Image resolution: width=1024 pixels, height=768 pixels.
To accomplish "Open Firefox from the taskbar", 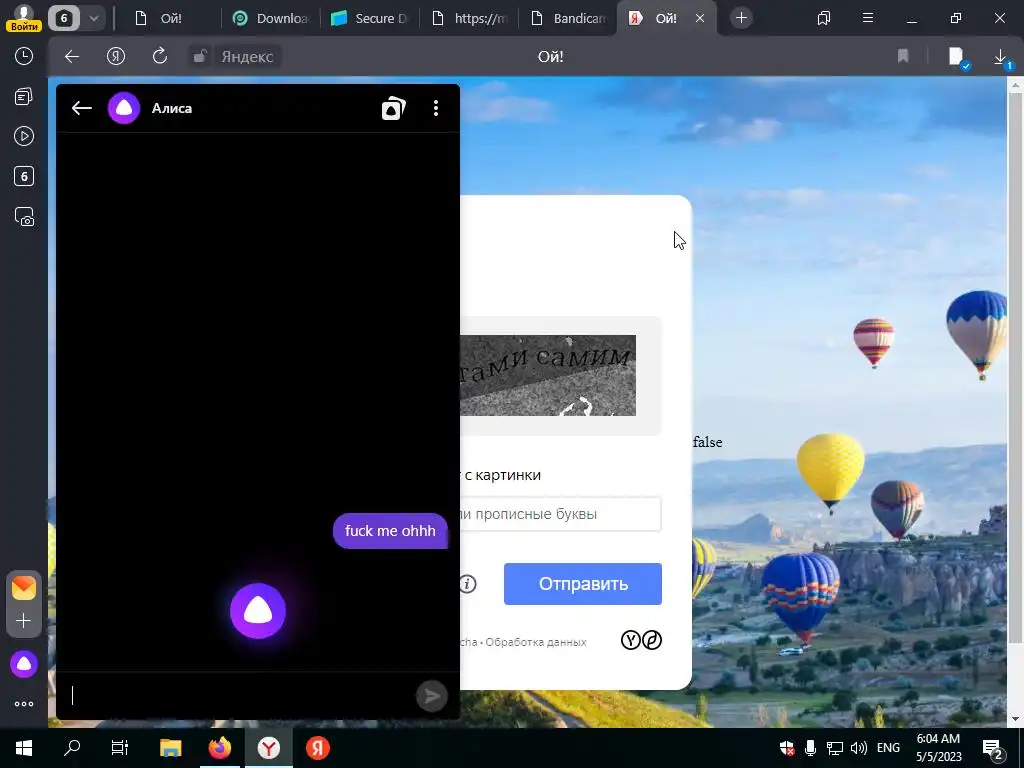I will [x=220, y=748].
